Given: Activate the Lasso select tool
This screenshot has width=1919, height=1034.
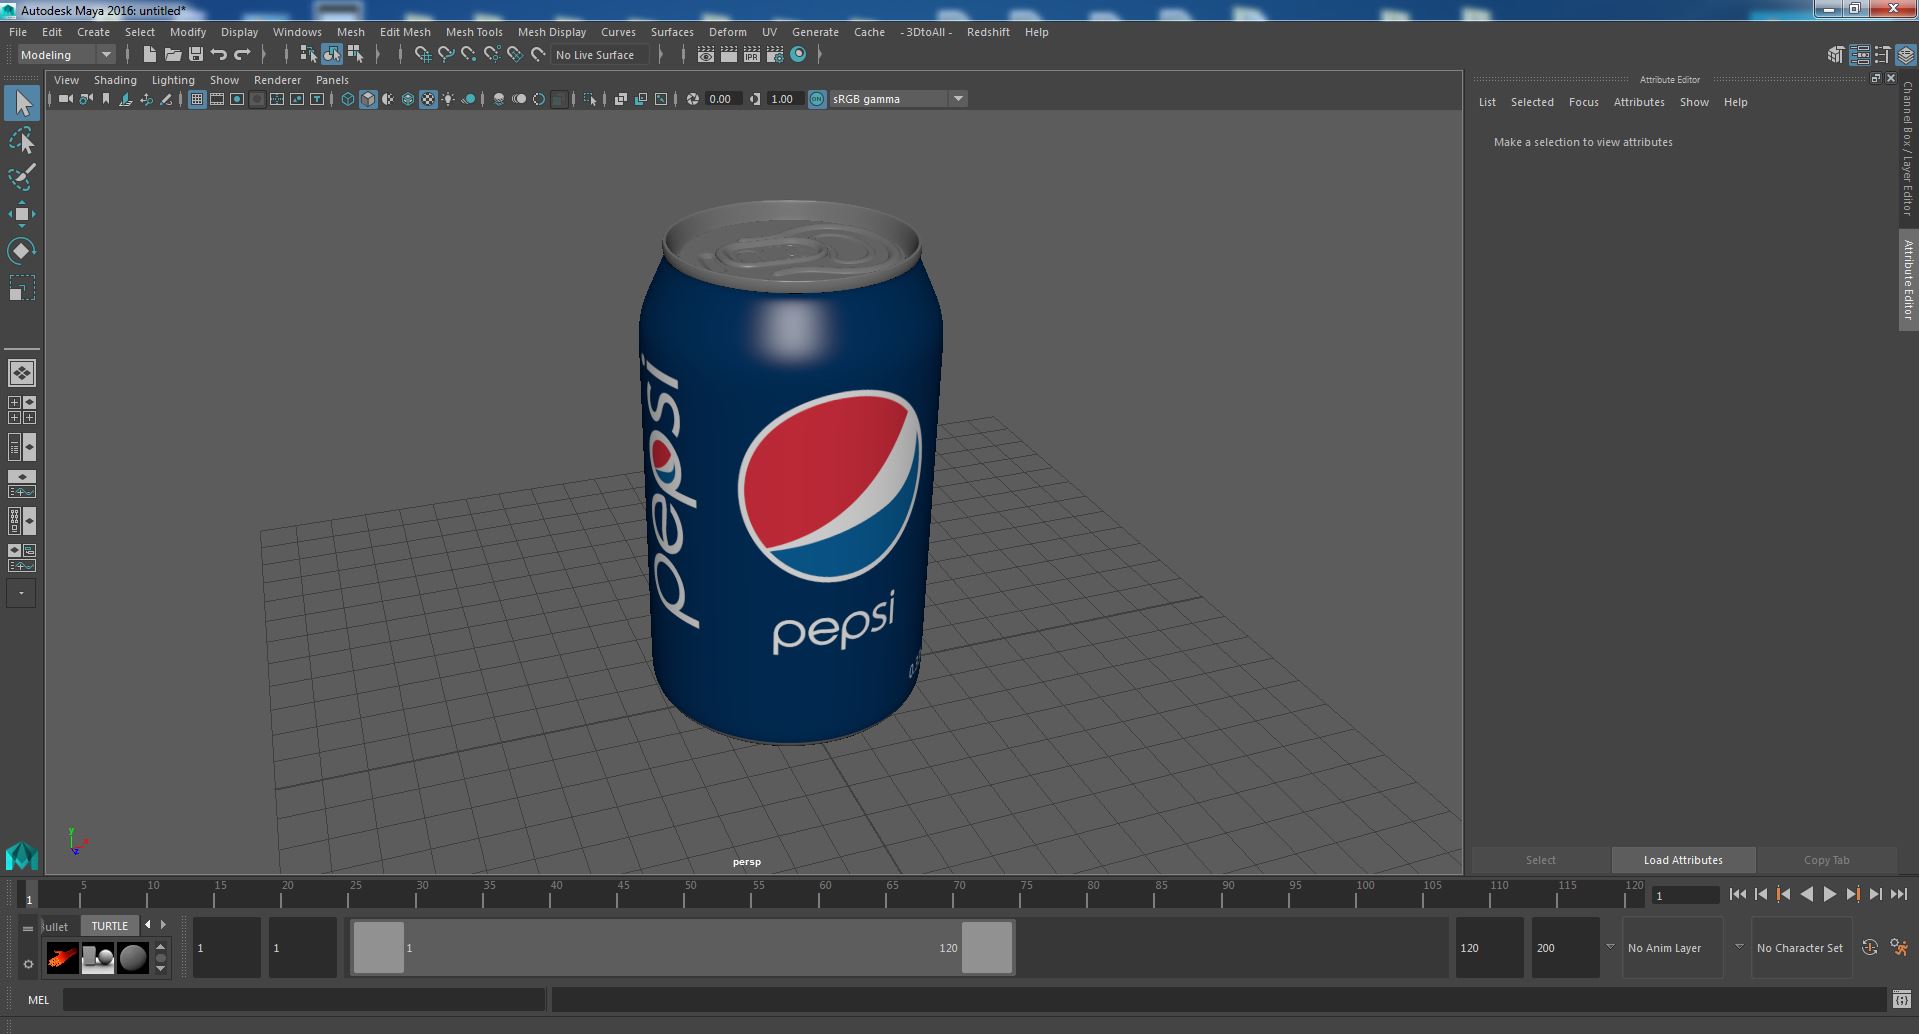Looking at the screenshot, I should coord(22,141).
